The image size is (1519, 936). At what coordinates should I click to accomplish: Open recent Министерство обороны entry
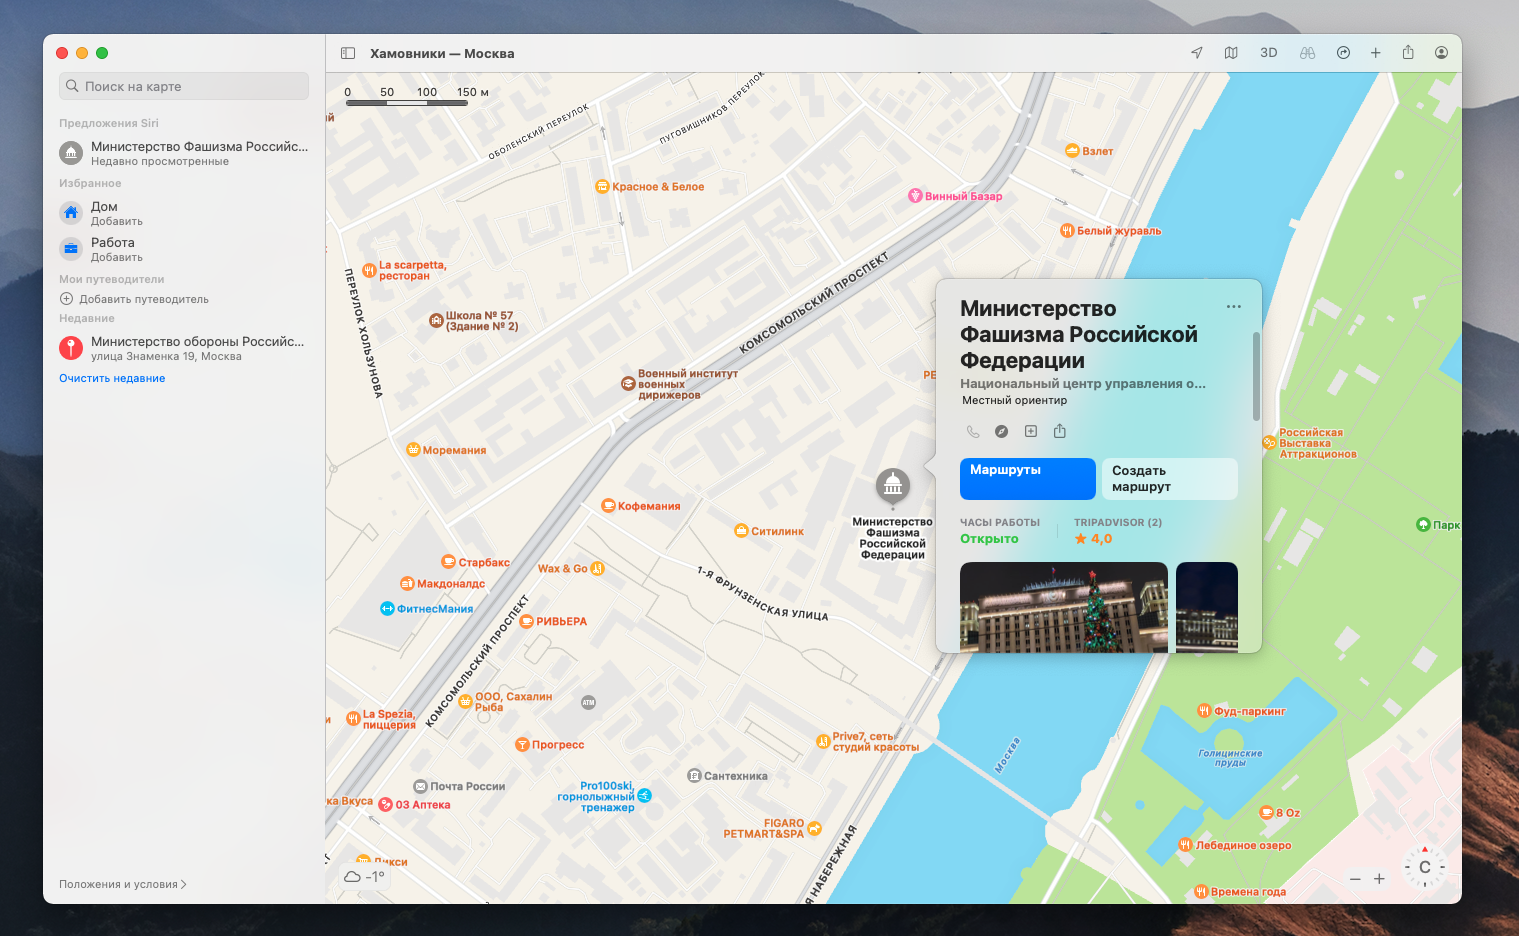[x=184, y=348]
